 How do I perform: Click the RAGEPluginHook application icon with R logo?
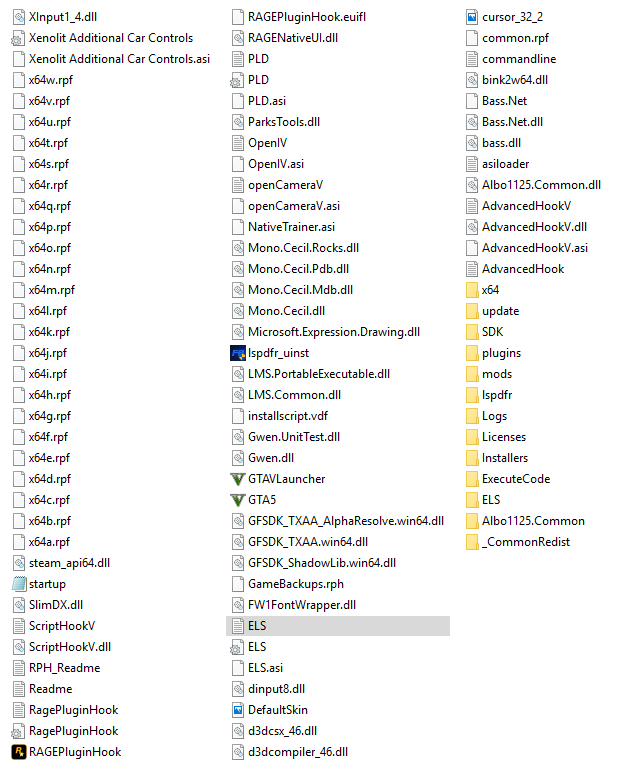(x=19, y=752)
